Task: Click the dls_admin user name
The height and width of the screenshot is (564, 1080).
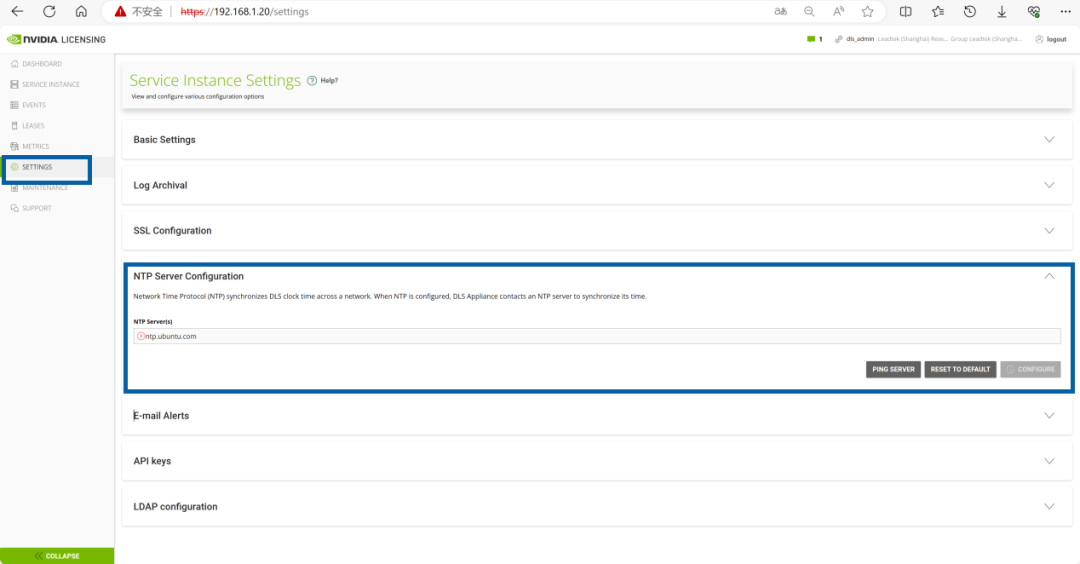Action: click(860, 39)
